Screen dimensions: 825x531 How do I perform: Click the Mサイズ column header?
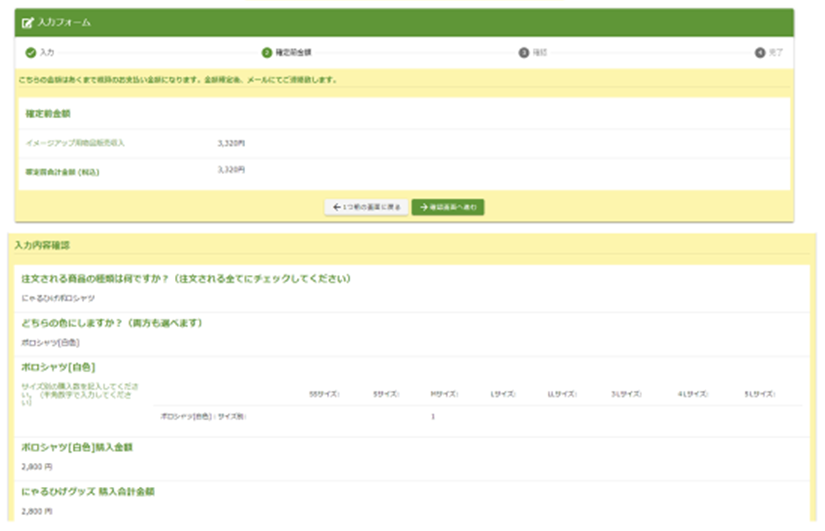click(445, 394)
